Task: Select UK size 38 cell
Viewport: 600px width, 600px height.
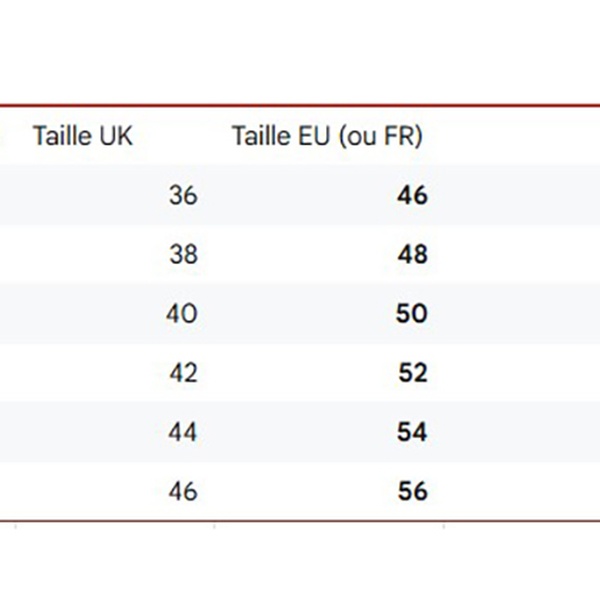Action: pyautogui.click(x=183, y=254)
